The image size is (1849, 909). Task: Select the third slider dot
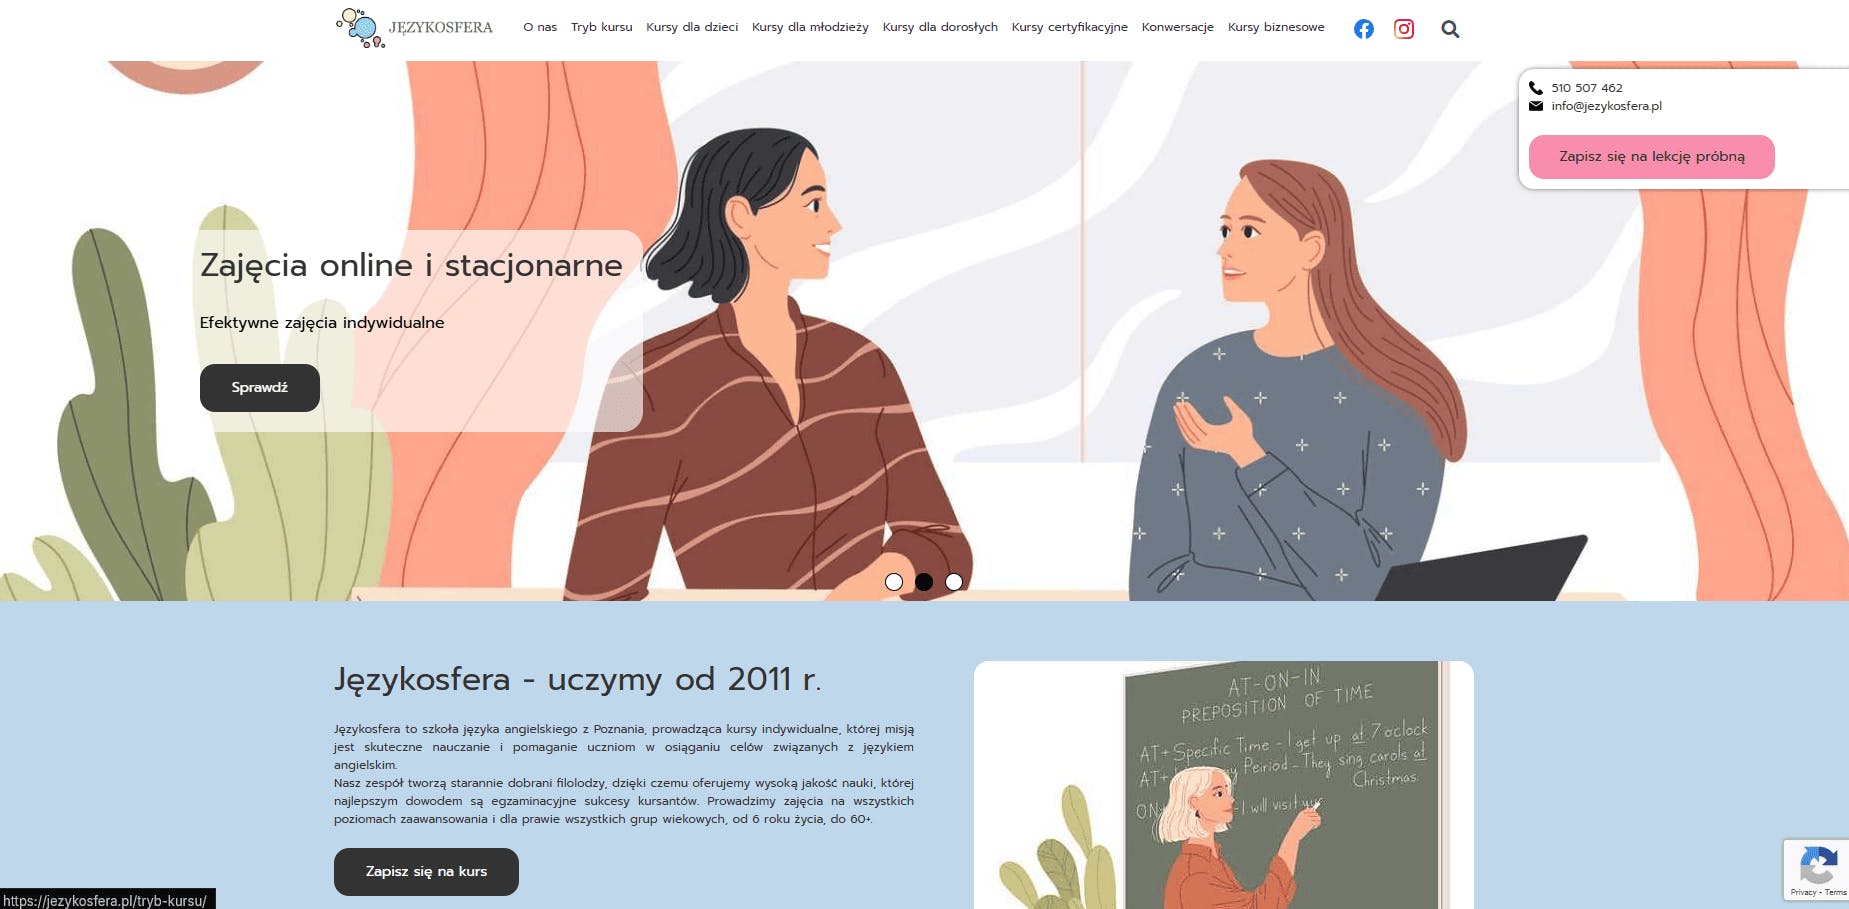coord(954,582)
